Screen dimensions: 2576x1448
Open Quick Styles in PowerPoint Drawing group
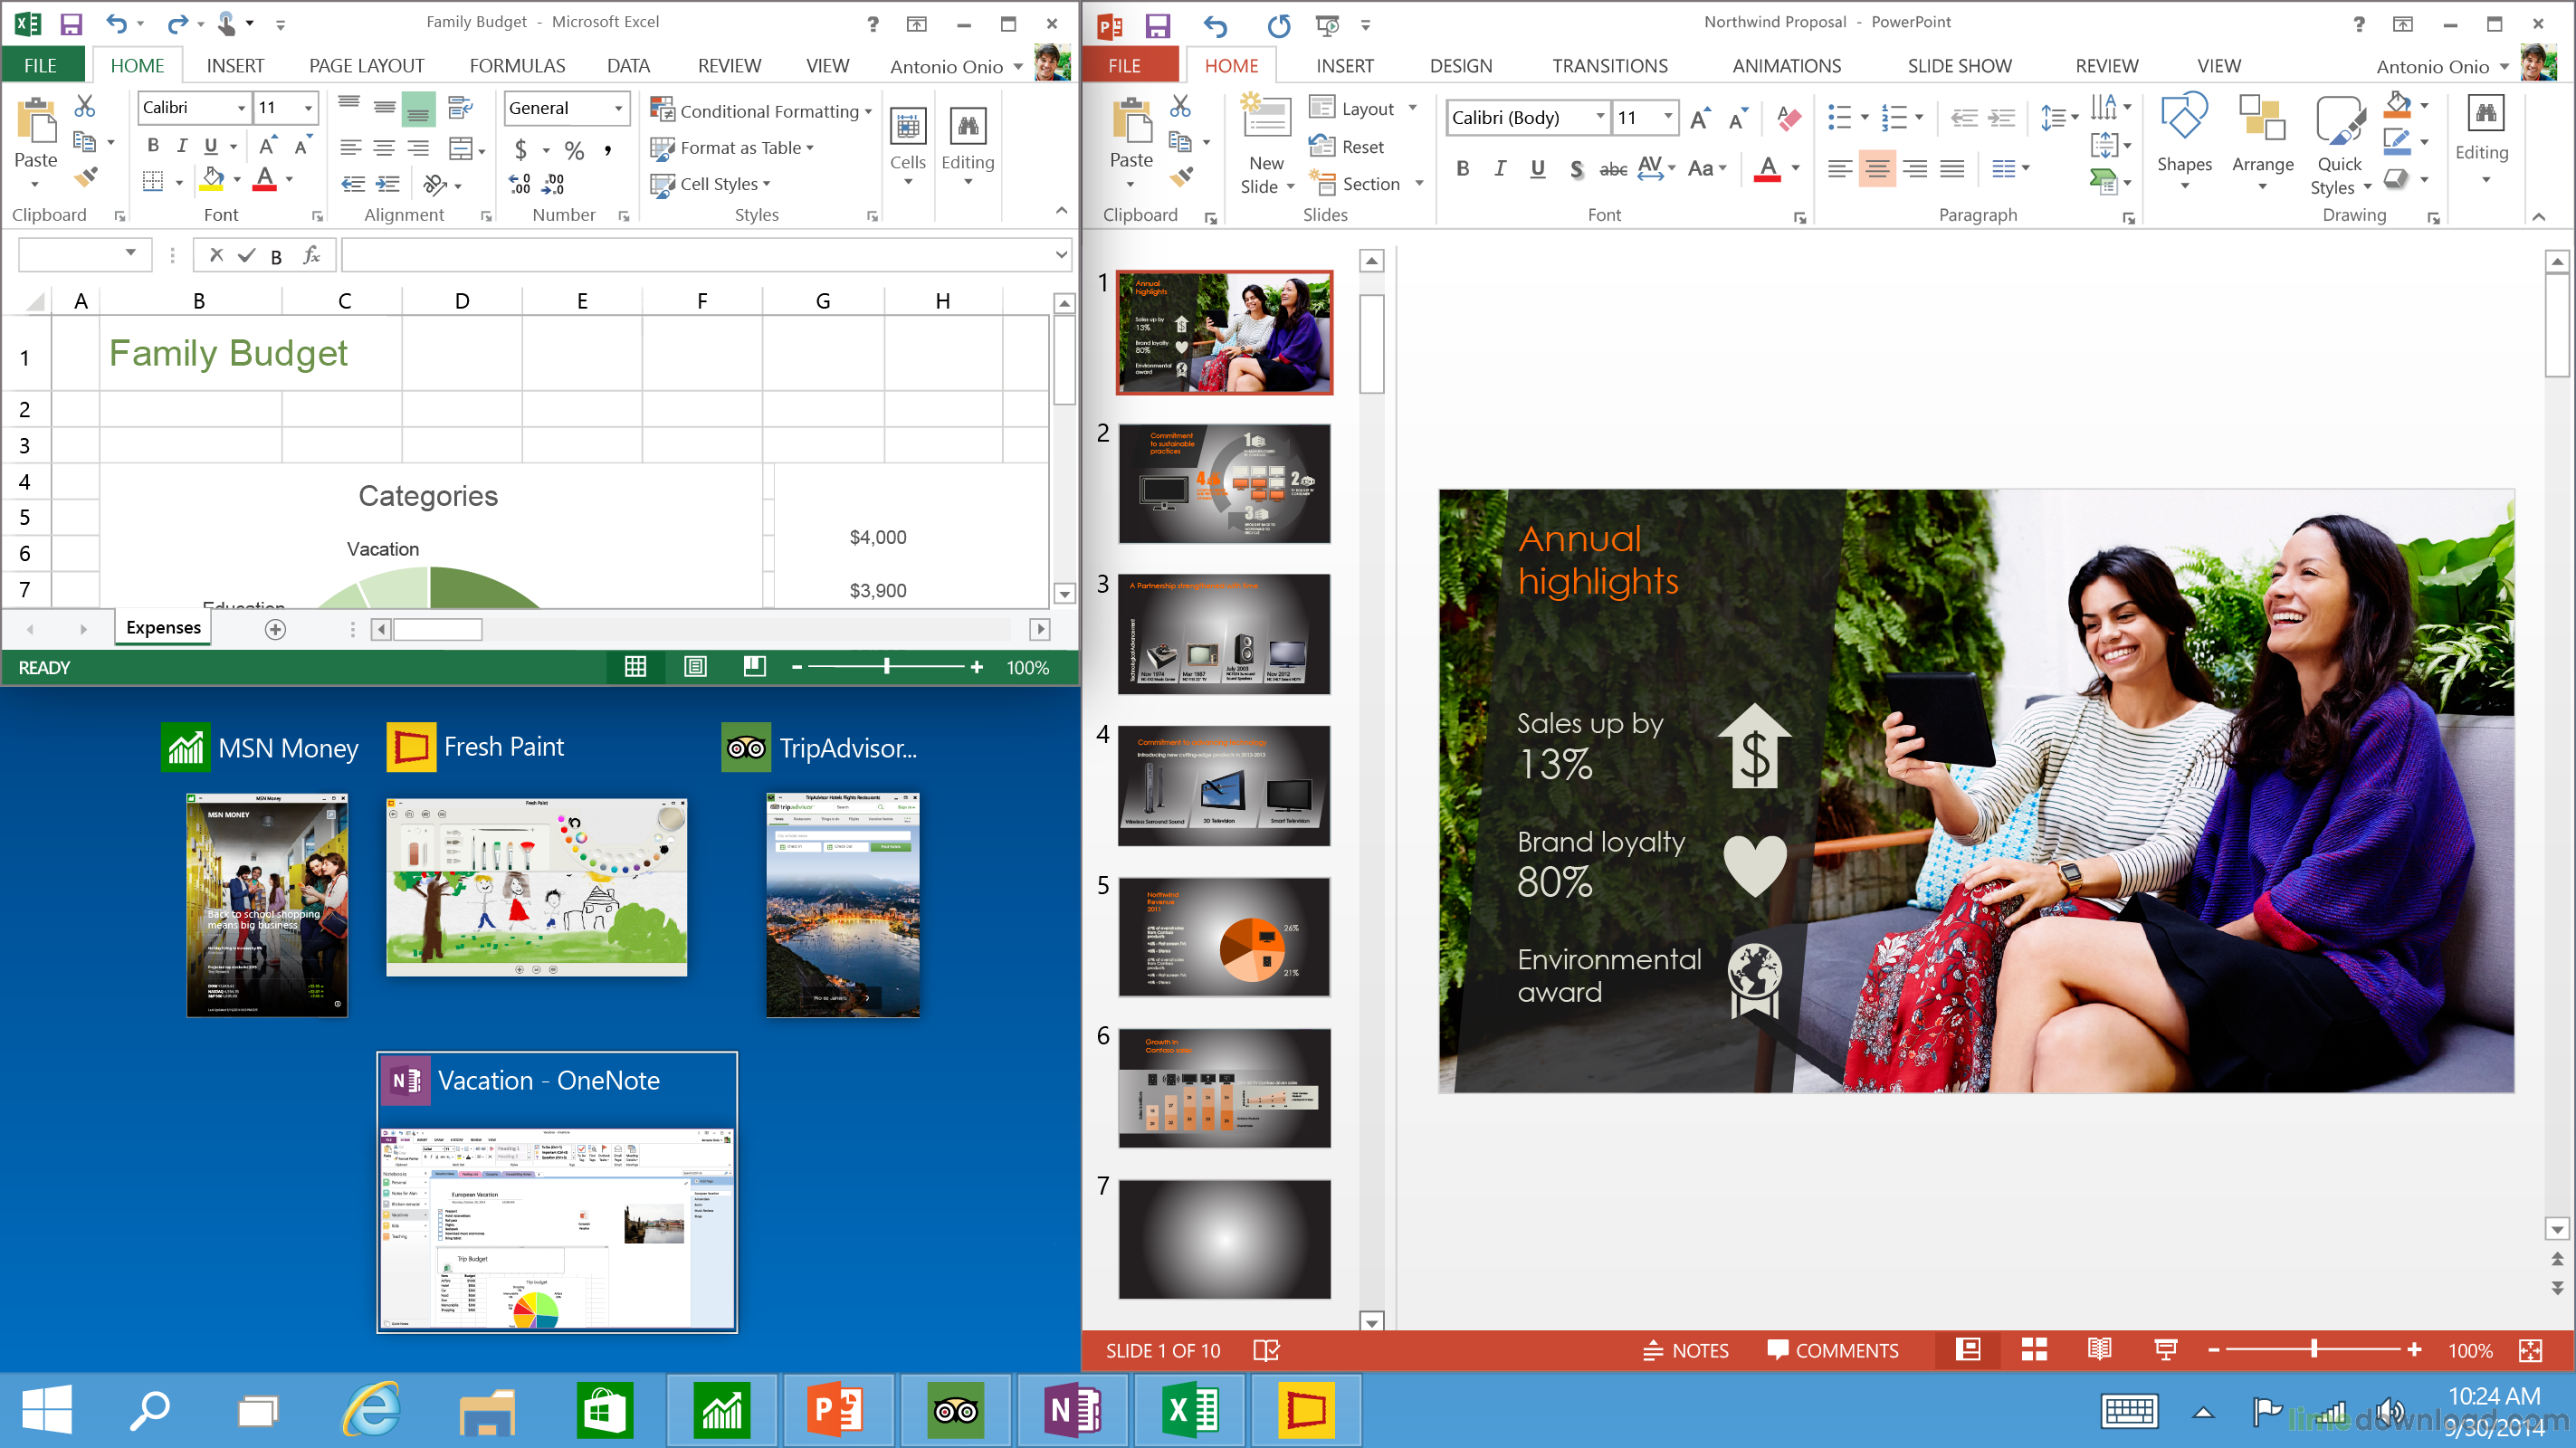2339,147
